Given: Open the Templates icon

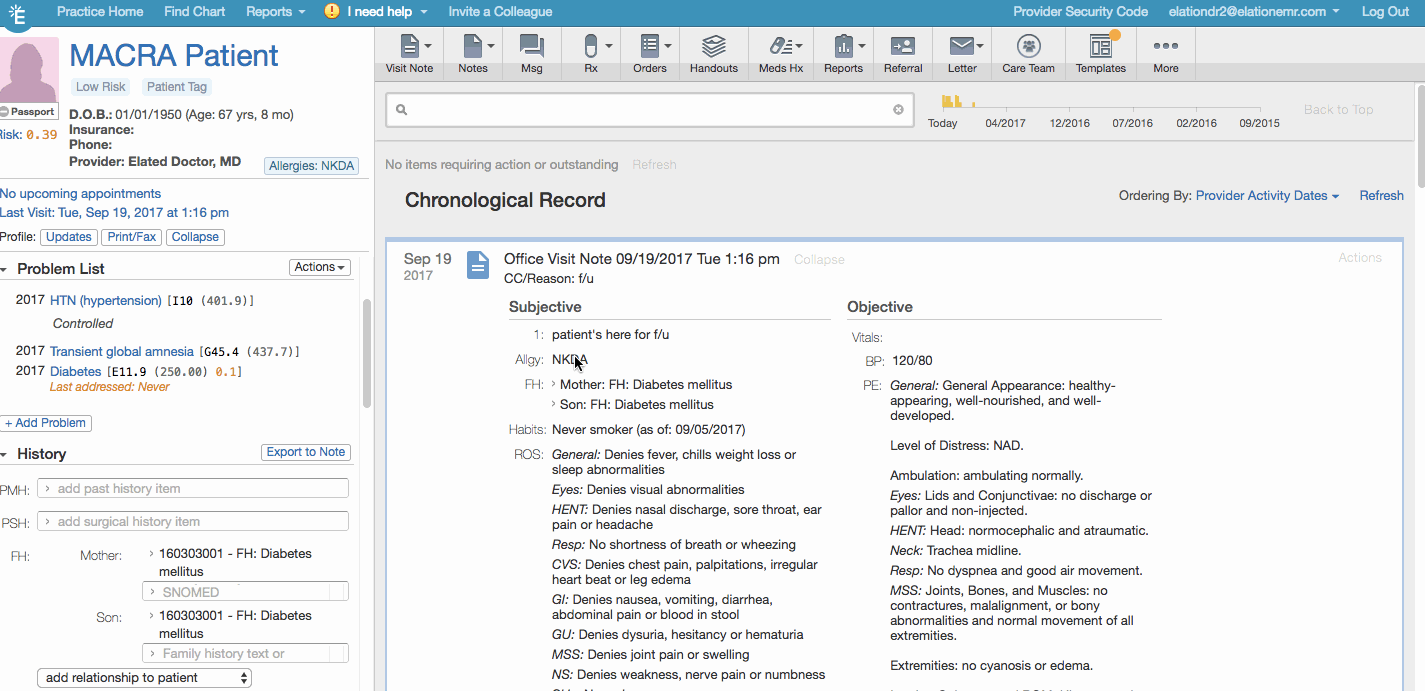Looking at the screenshot, I should 1101,46.
